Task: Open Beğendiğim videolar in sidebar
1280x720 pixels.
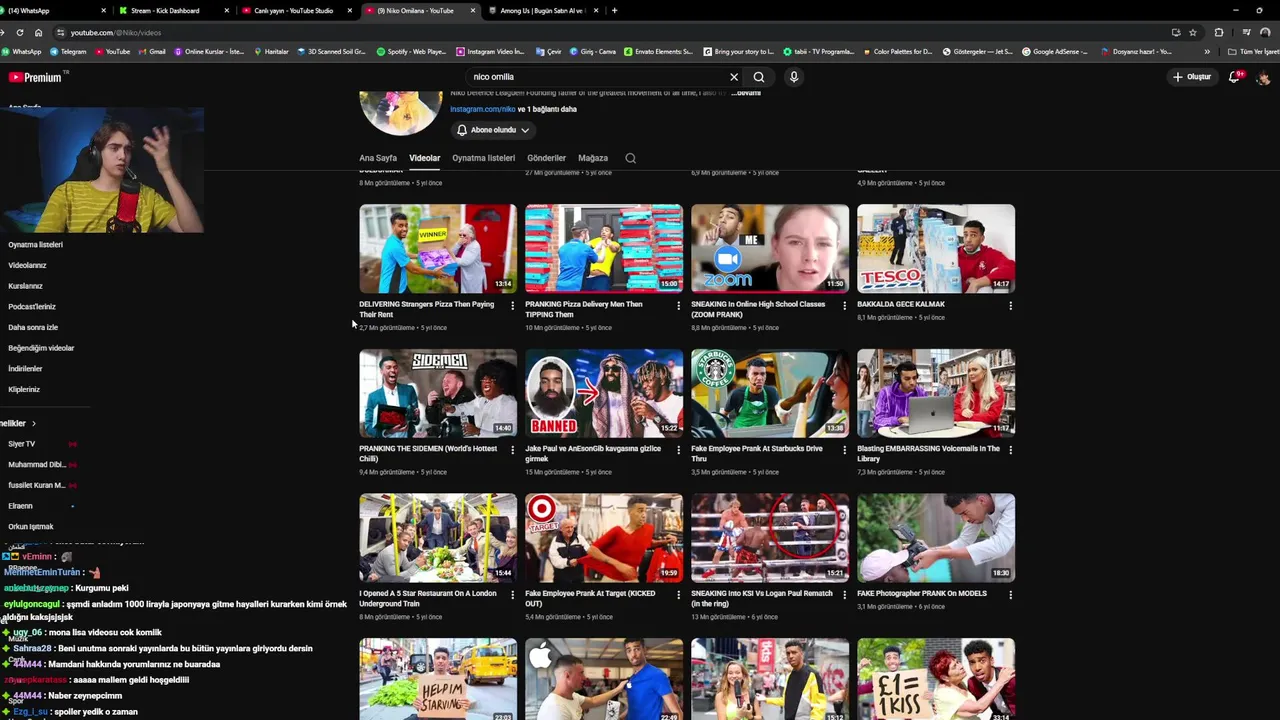Action: [41, 348]
